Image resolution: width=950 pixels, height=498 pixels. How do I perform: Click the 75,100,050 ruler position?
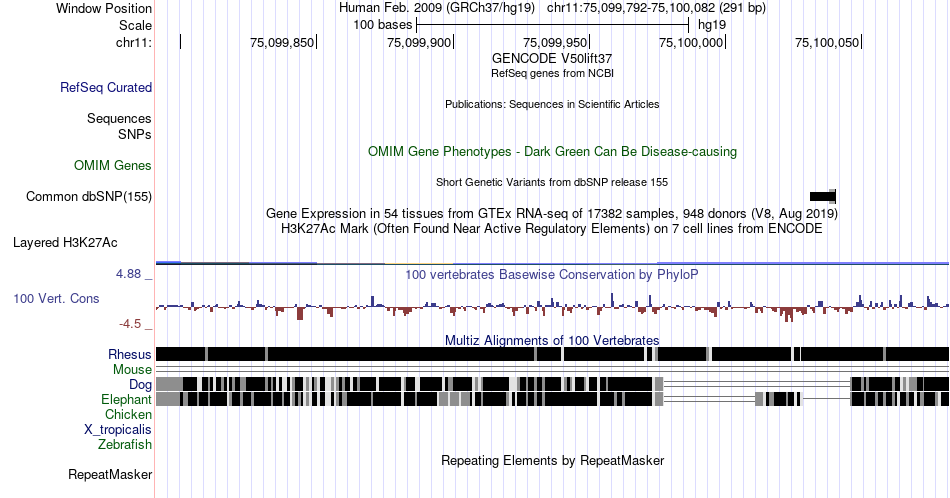(x=828, y=42)
